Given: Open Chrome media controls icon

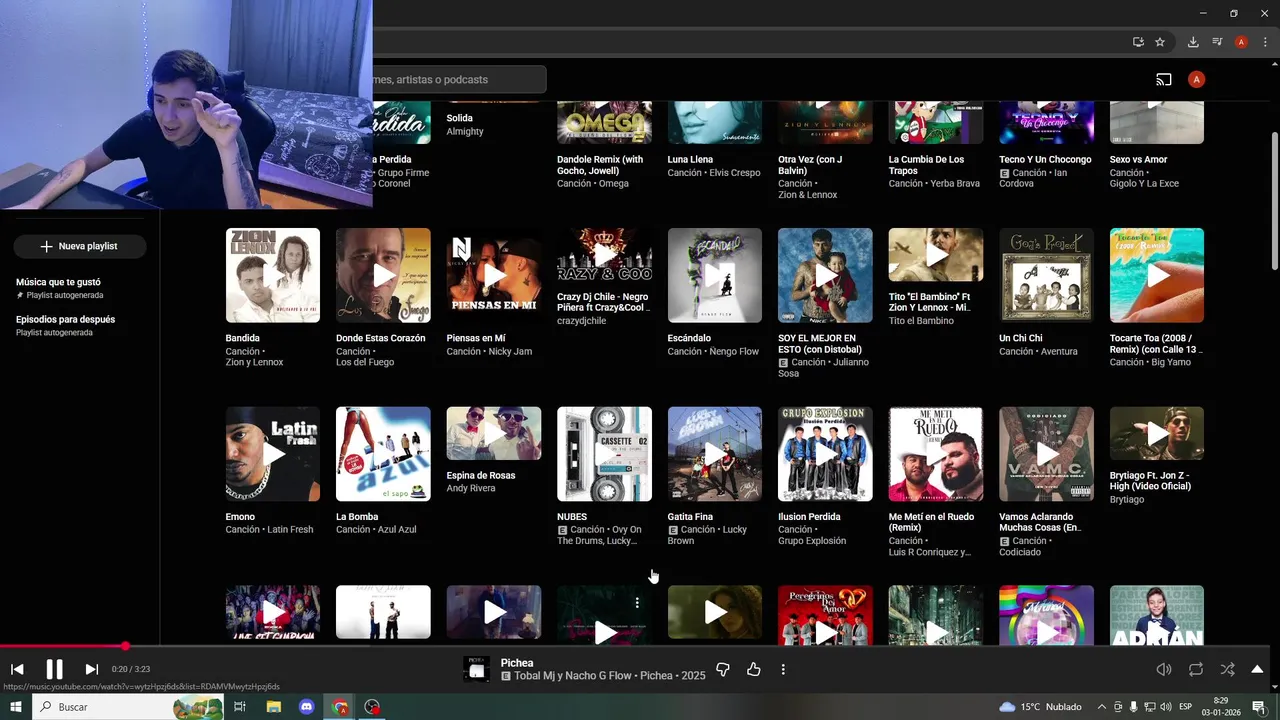Looking at the screenshot, I should (1217, 42).
